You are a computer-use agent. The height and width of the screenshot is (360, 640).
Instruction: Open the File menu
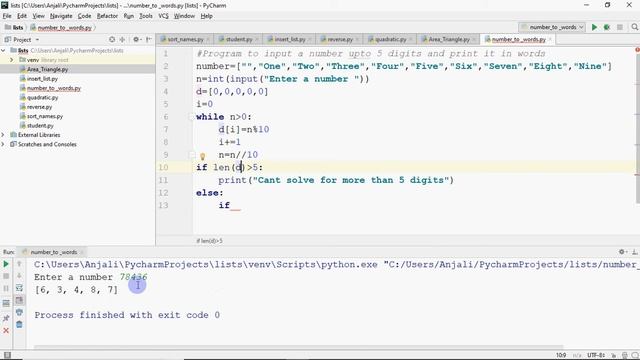[x=7, y=16]
